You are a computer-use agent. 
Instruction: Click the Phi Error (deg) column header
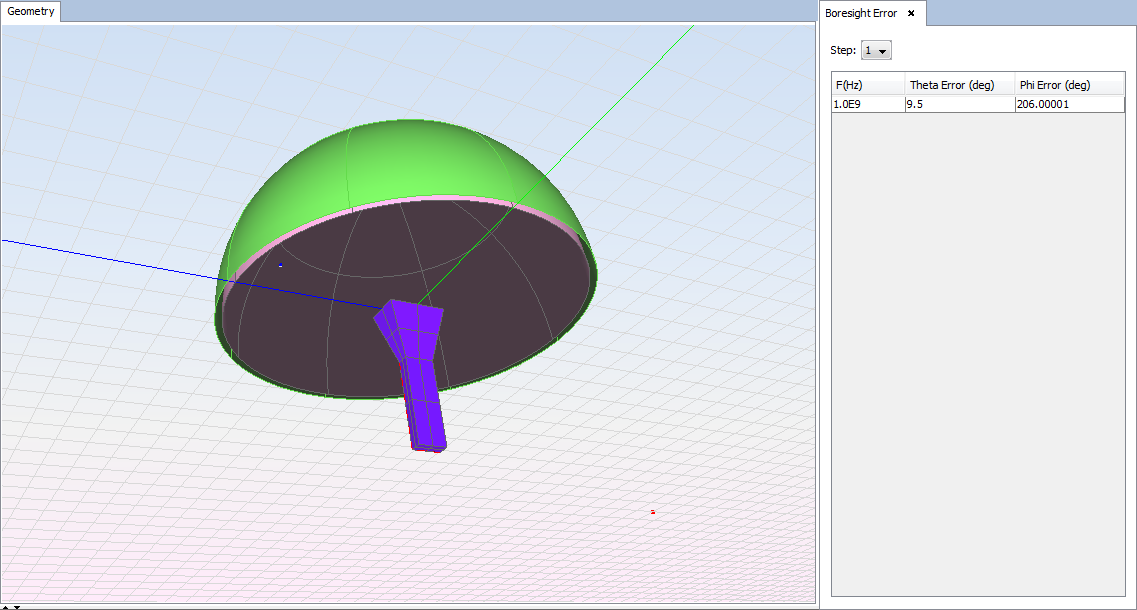(1068, 85)
